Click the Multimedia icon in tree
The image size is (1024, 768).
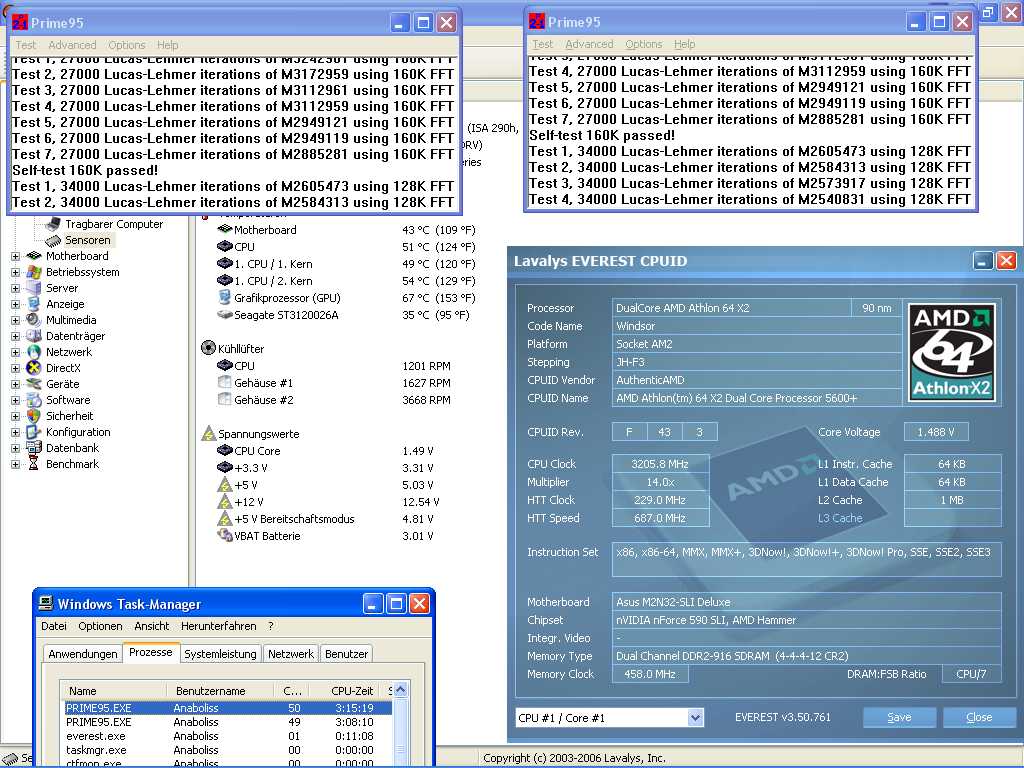click(x=33, y=320)
